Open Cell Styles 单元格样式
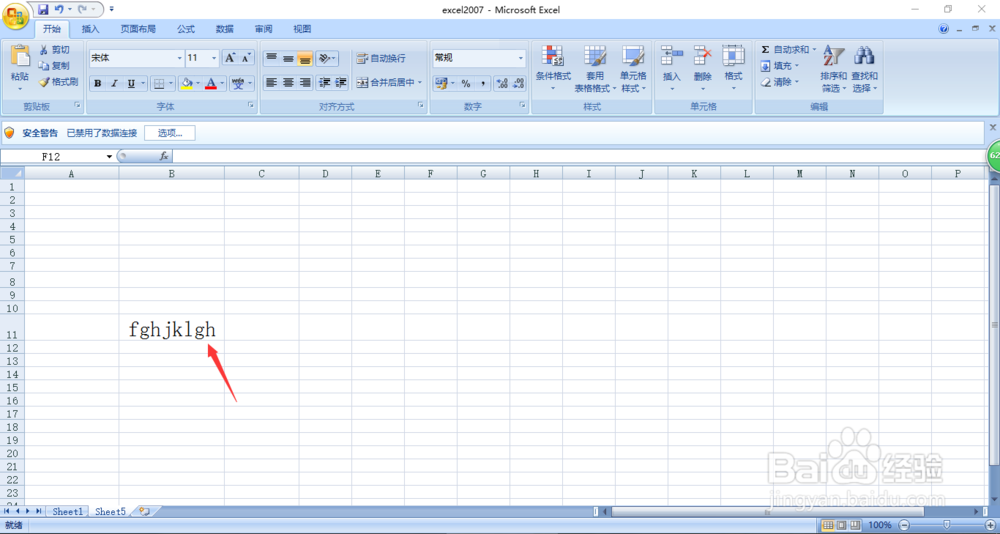The height and width of the screenshot is (534, 1000). click(x=633, y=68)
